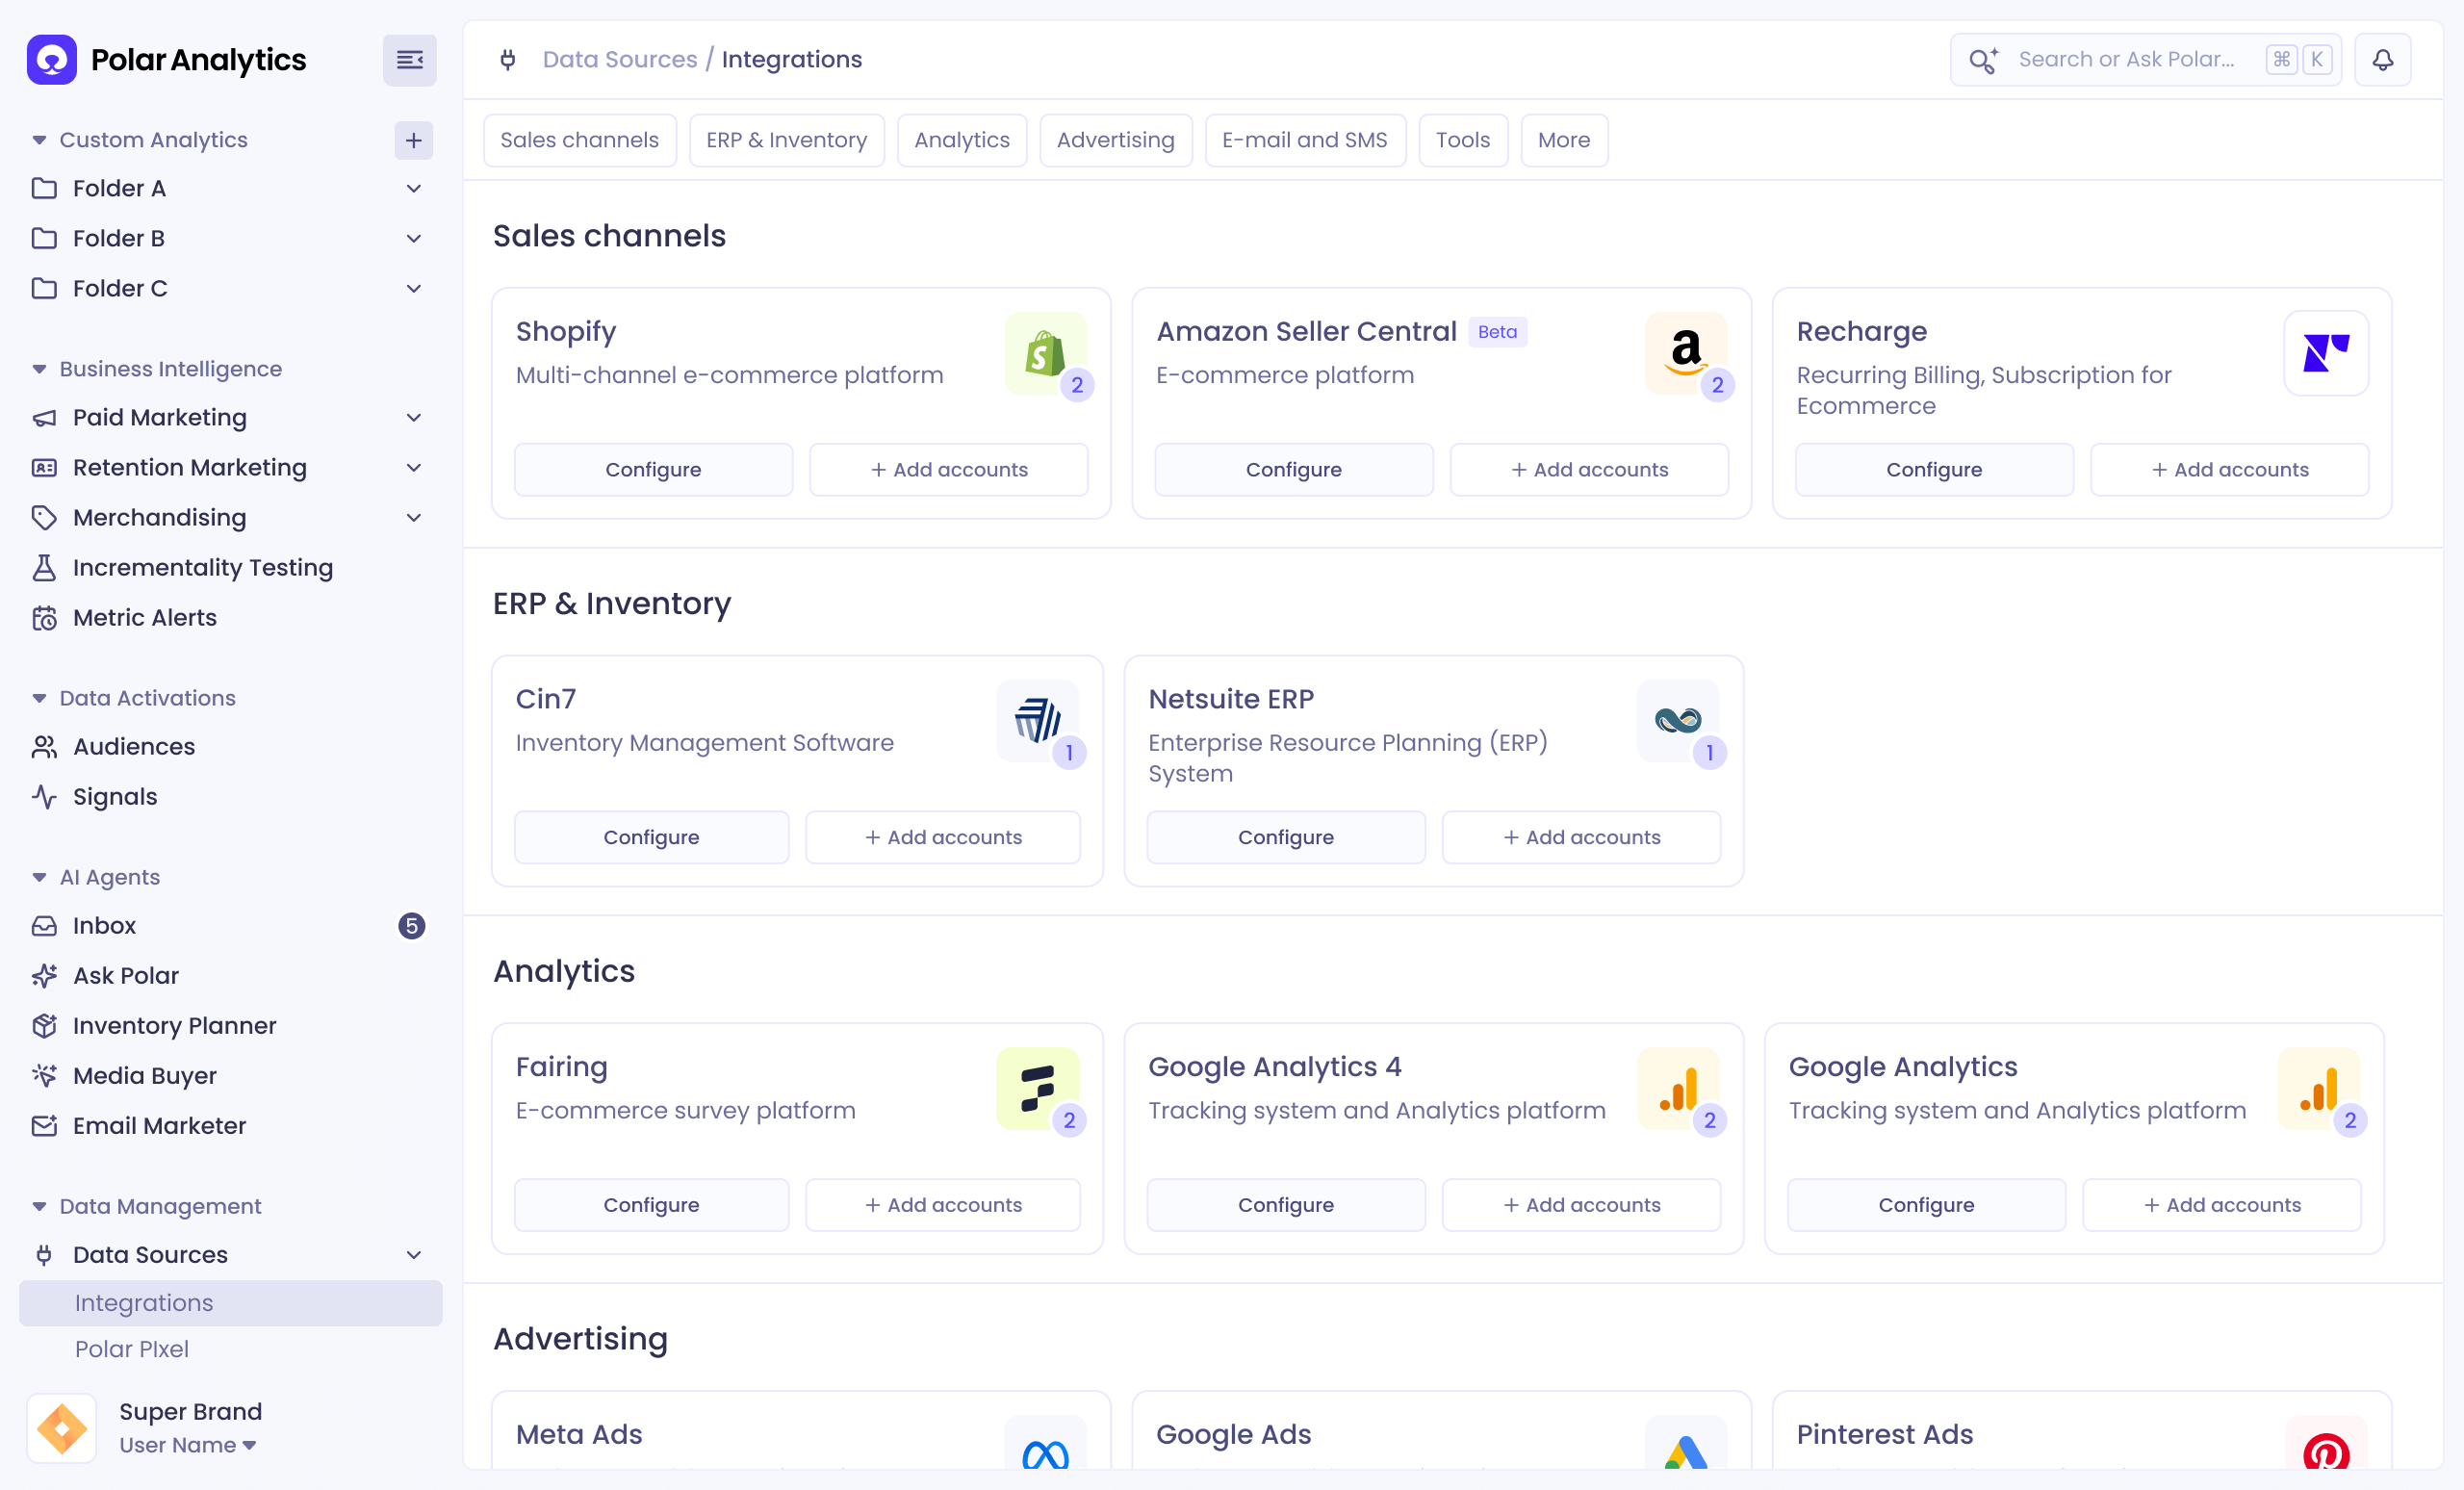Screen dimensions: 2464x1490
Task: Select the Sales channels filter tab
Action: pyautogui.click(x=579, y=140)
